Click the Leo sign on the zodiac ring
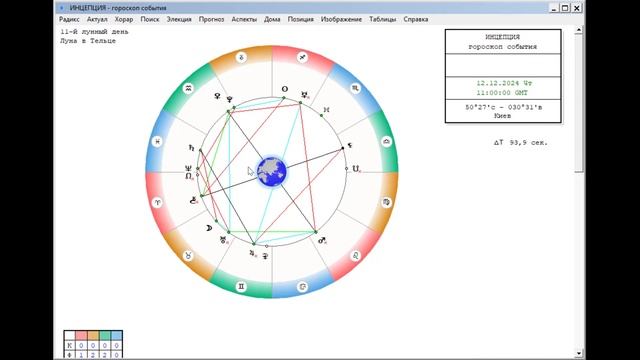The height and width of the screenshot is (360, 640). [x=356, y=256]
